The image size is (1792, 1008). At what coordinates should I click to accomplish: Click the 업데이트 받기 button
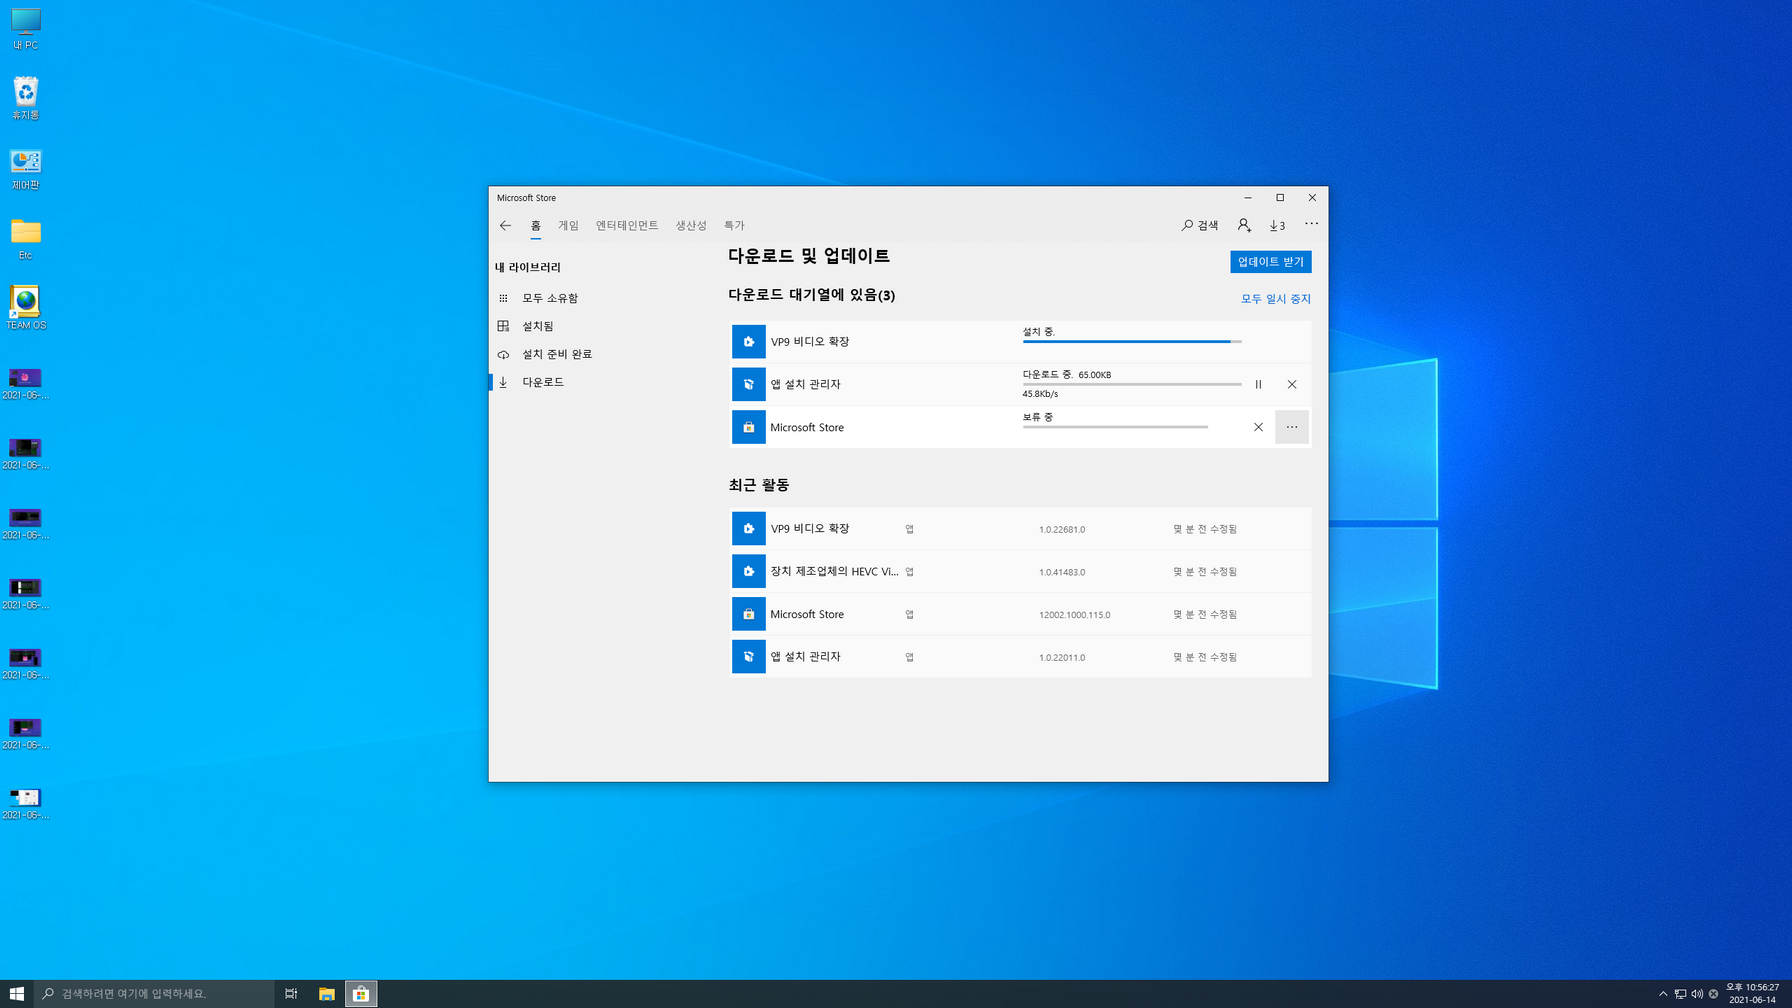pos(1270,262)
